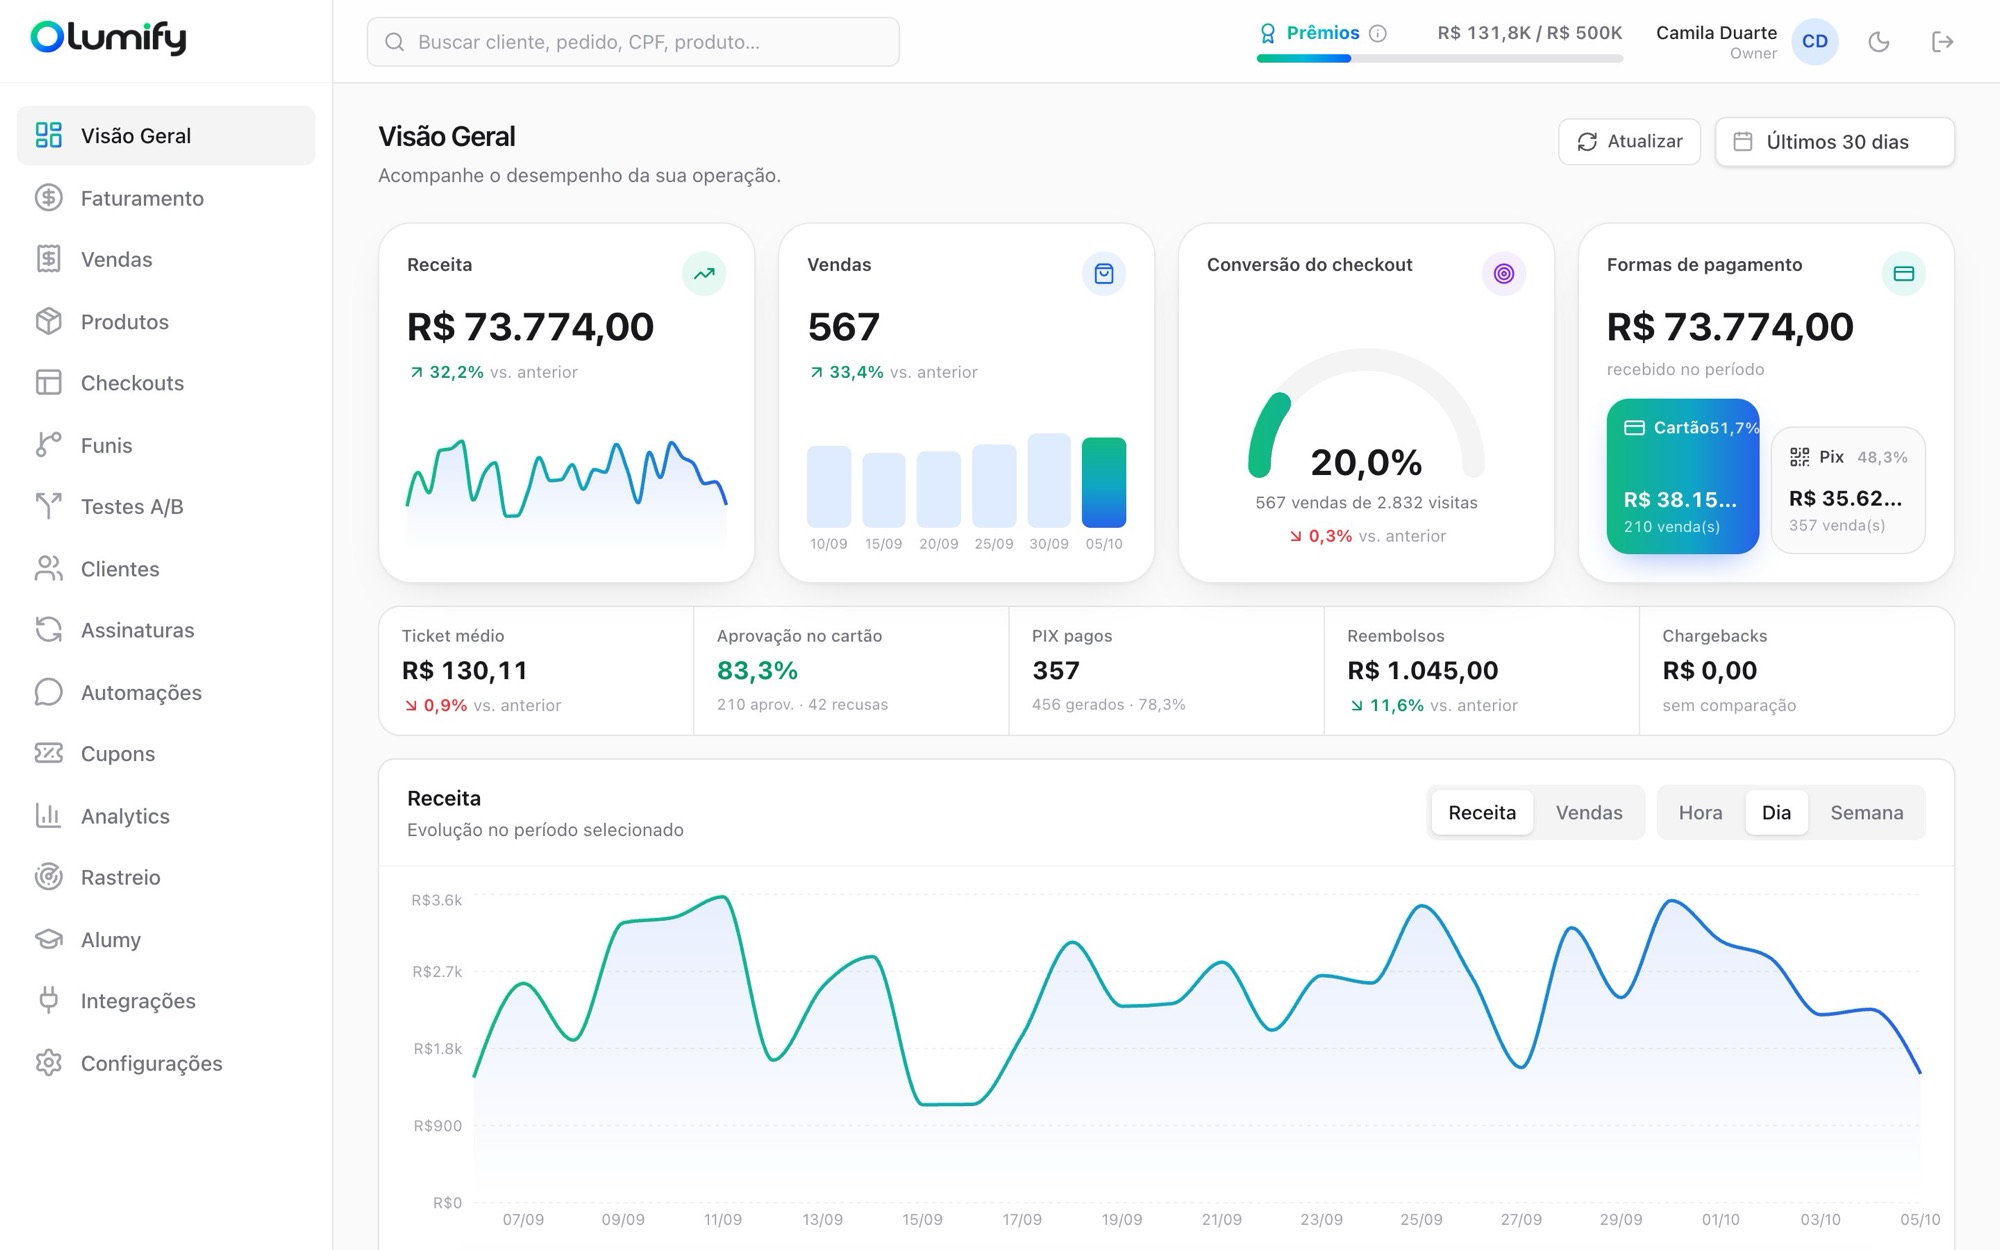Viewport: 2000px width, 1250px height.
Task: Set chart granularity to Dia
Action: [x=1776, y=812]
